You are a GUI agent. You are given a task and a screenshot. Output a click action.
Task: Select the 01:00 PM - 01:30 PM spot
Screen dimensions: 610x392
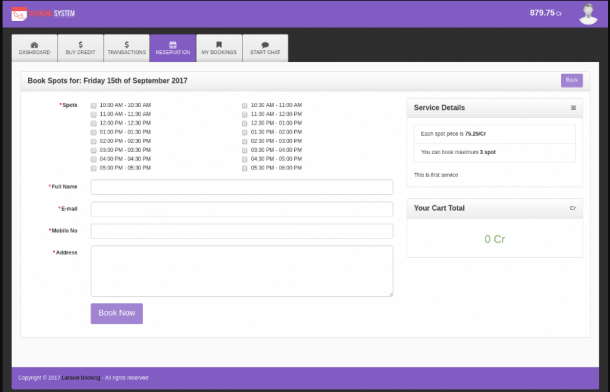pyautogui.click(x=93, y=132)
